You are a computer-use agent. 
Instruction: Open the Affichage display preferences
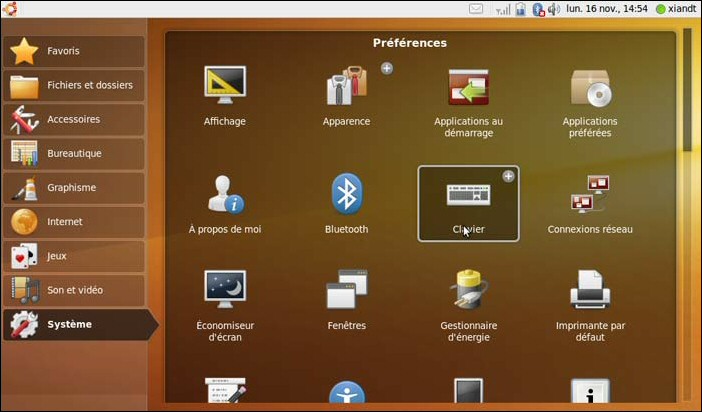point(225,96)
